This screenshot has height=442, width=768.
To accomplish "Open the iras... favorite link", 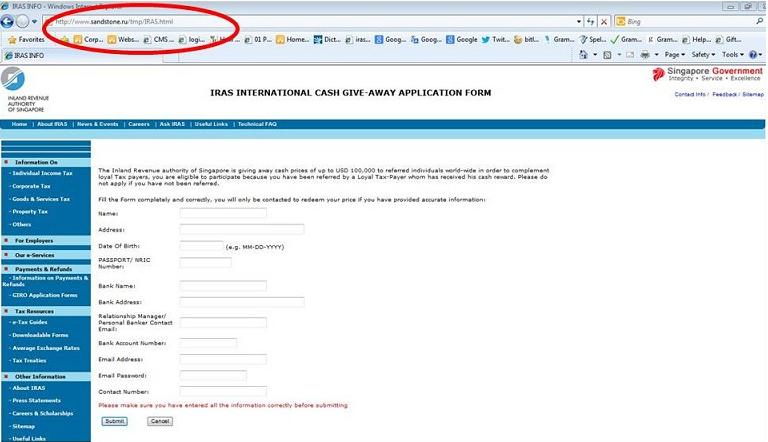I will tap(358, 39).
